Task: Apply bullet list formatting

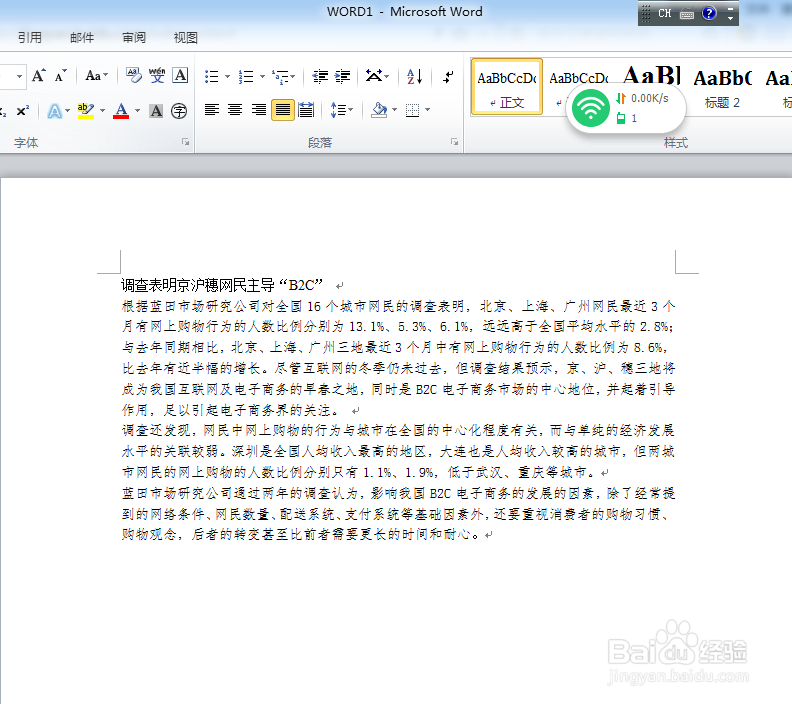Action: point(212,77)
